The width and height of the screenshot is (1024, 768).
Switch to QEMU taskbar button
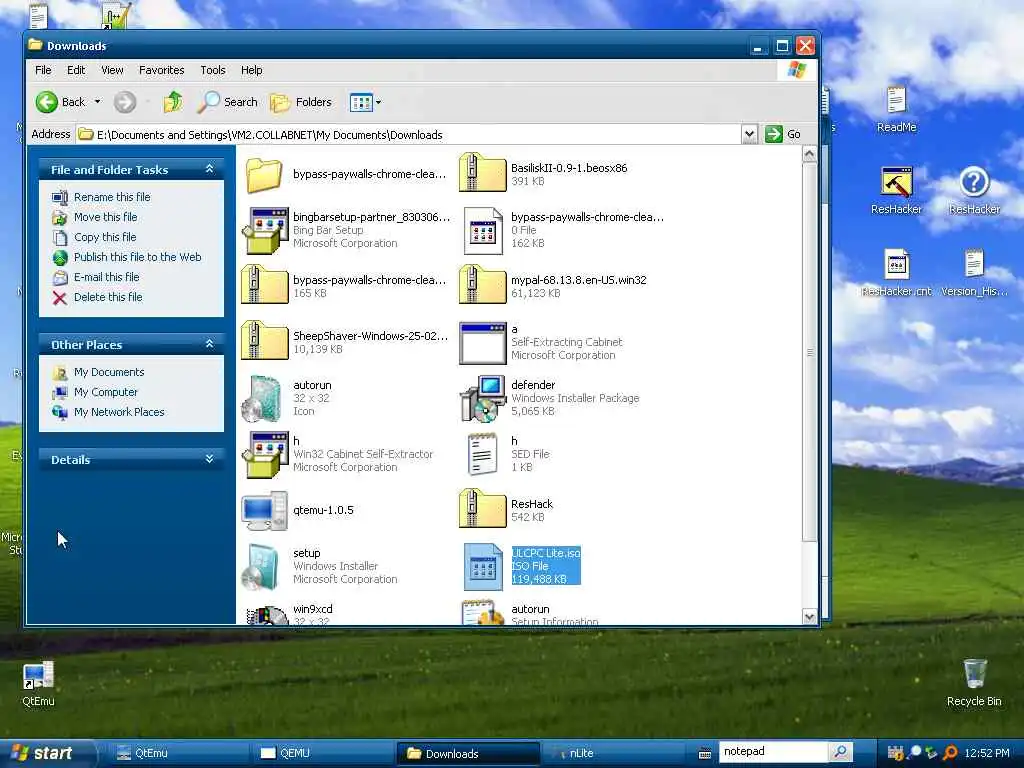(x=323, y=753)
